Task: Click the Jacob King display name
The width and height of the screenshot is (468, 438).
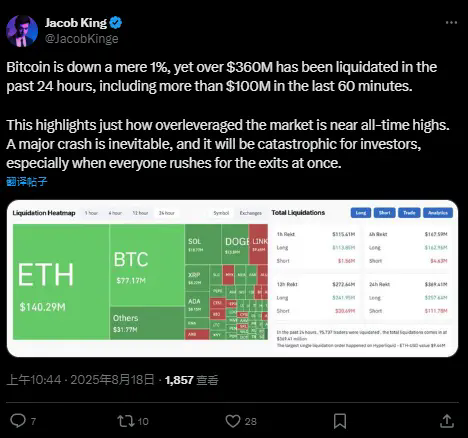Action: [76, 23]
